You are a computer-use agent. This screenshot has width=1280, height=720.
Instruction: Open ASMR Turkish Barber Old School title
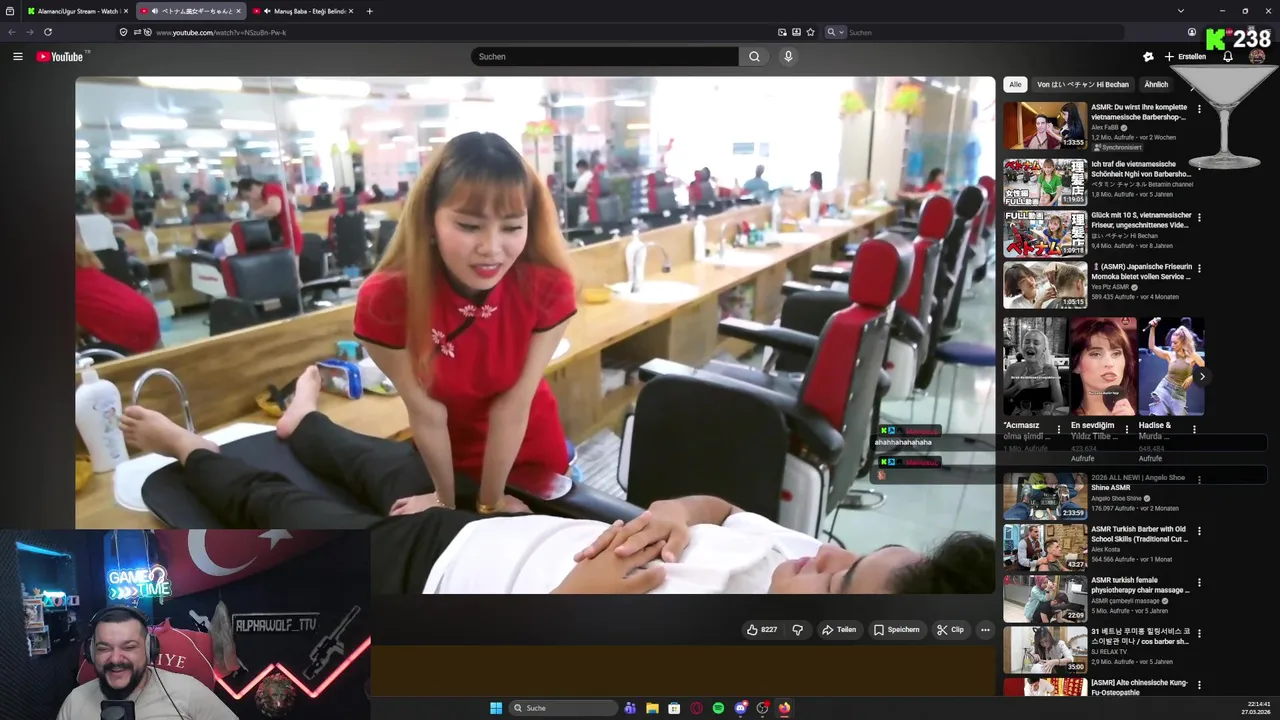pos(1139,534)
